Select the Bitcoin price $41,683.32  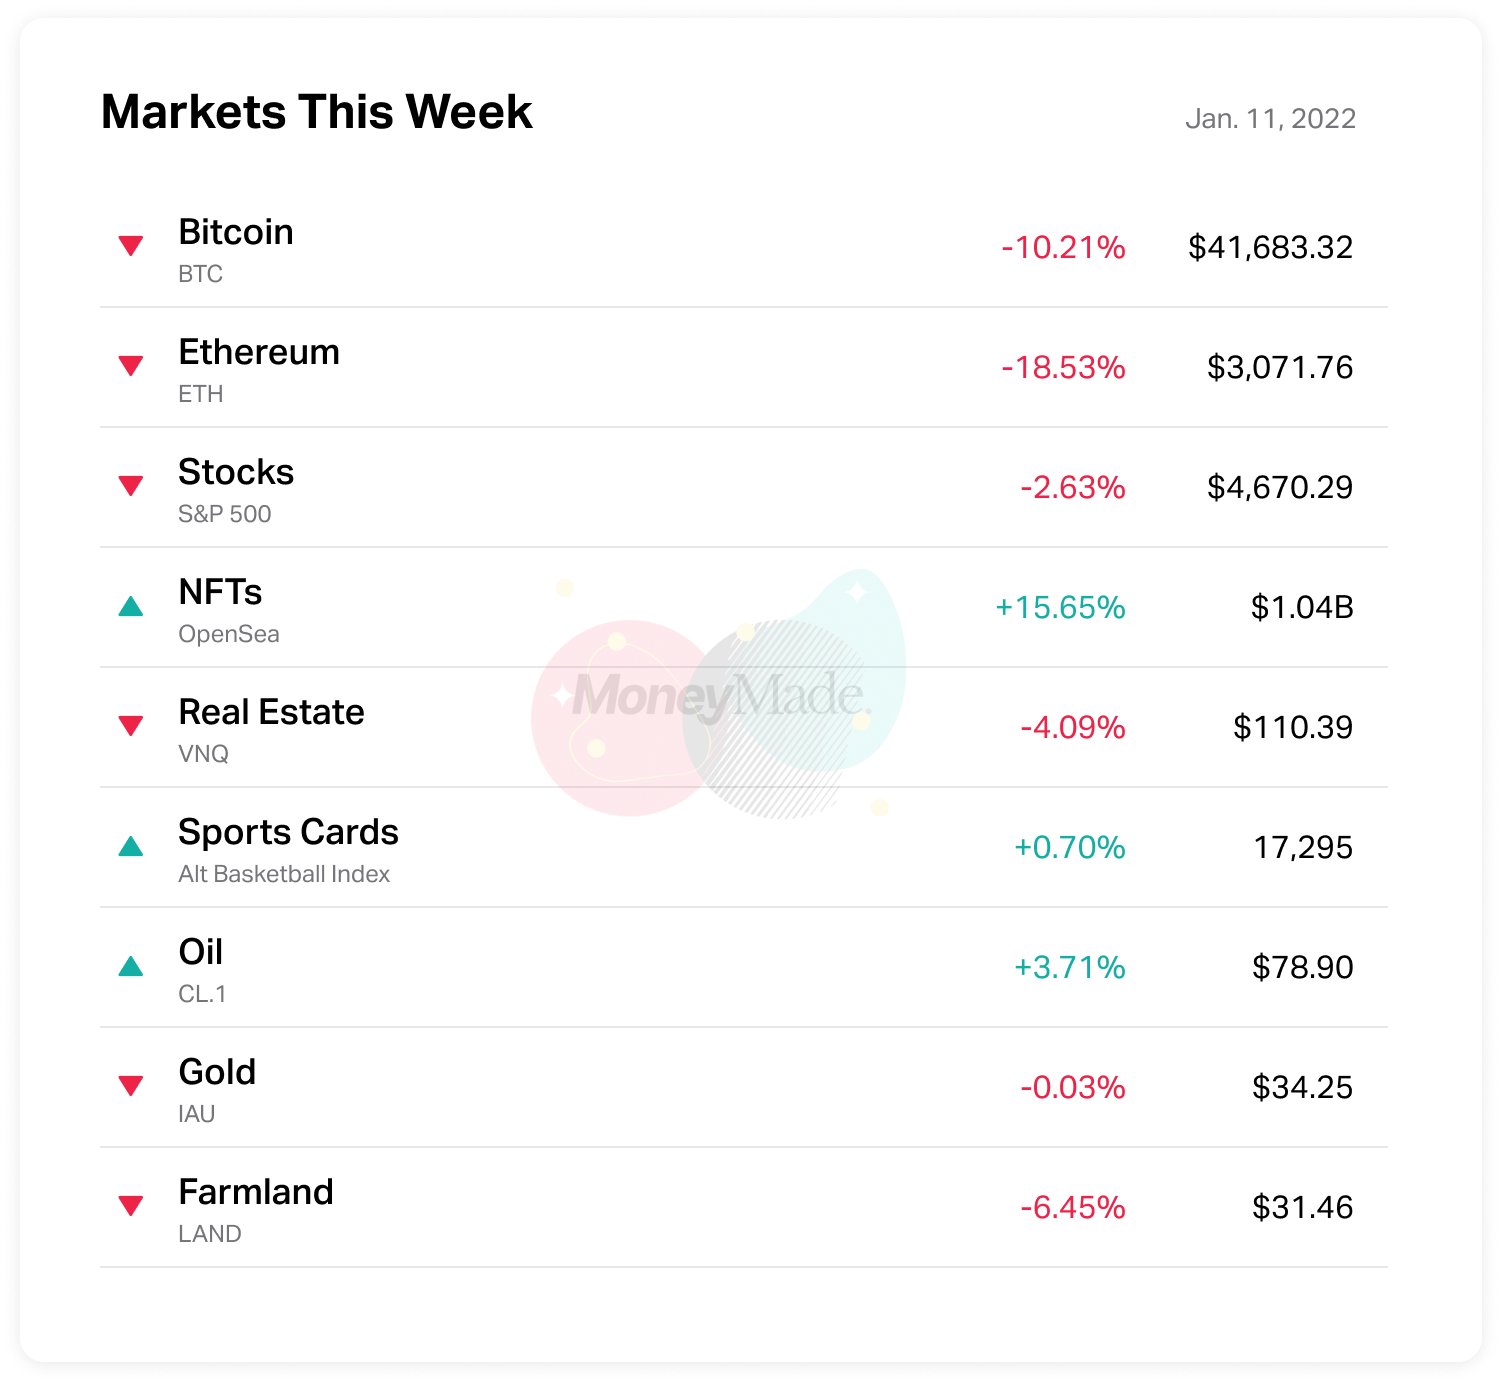[1270, 247]
